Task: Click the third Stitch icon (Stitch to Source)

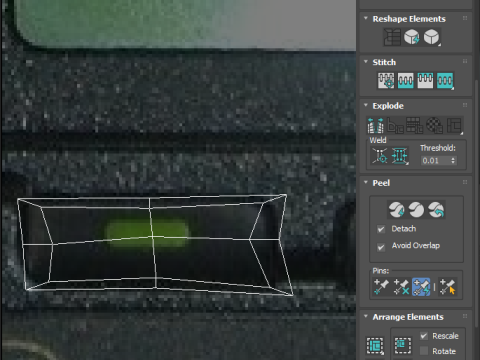Action: 425,81
